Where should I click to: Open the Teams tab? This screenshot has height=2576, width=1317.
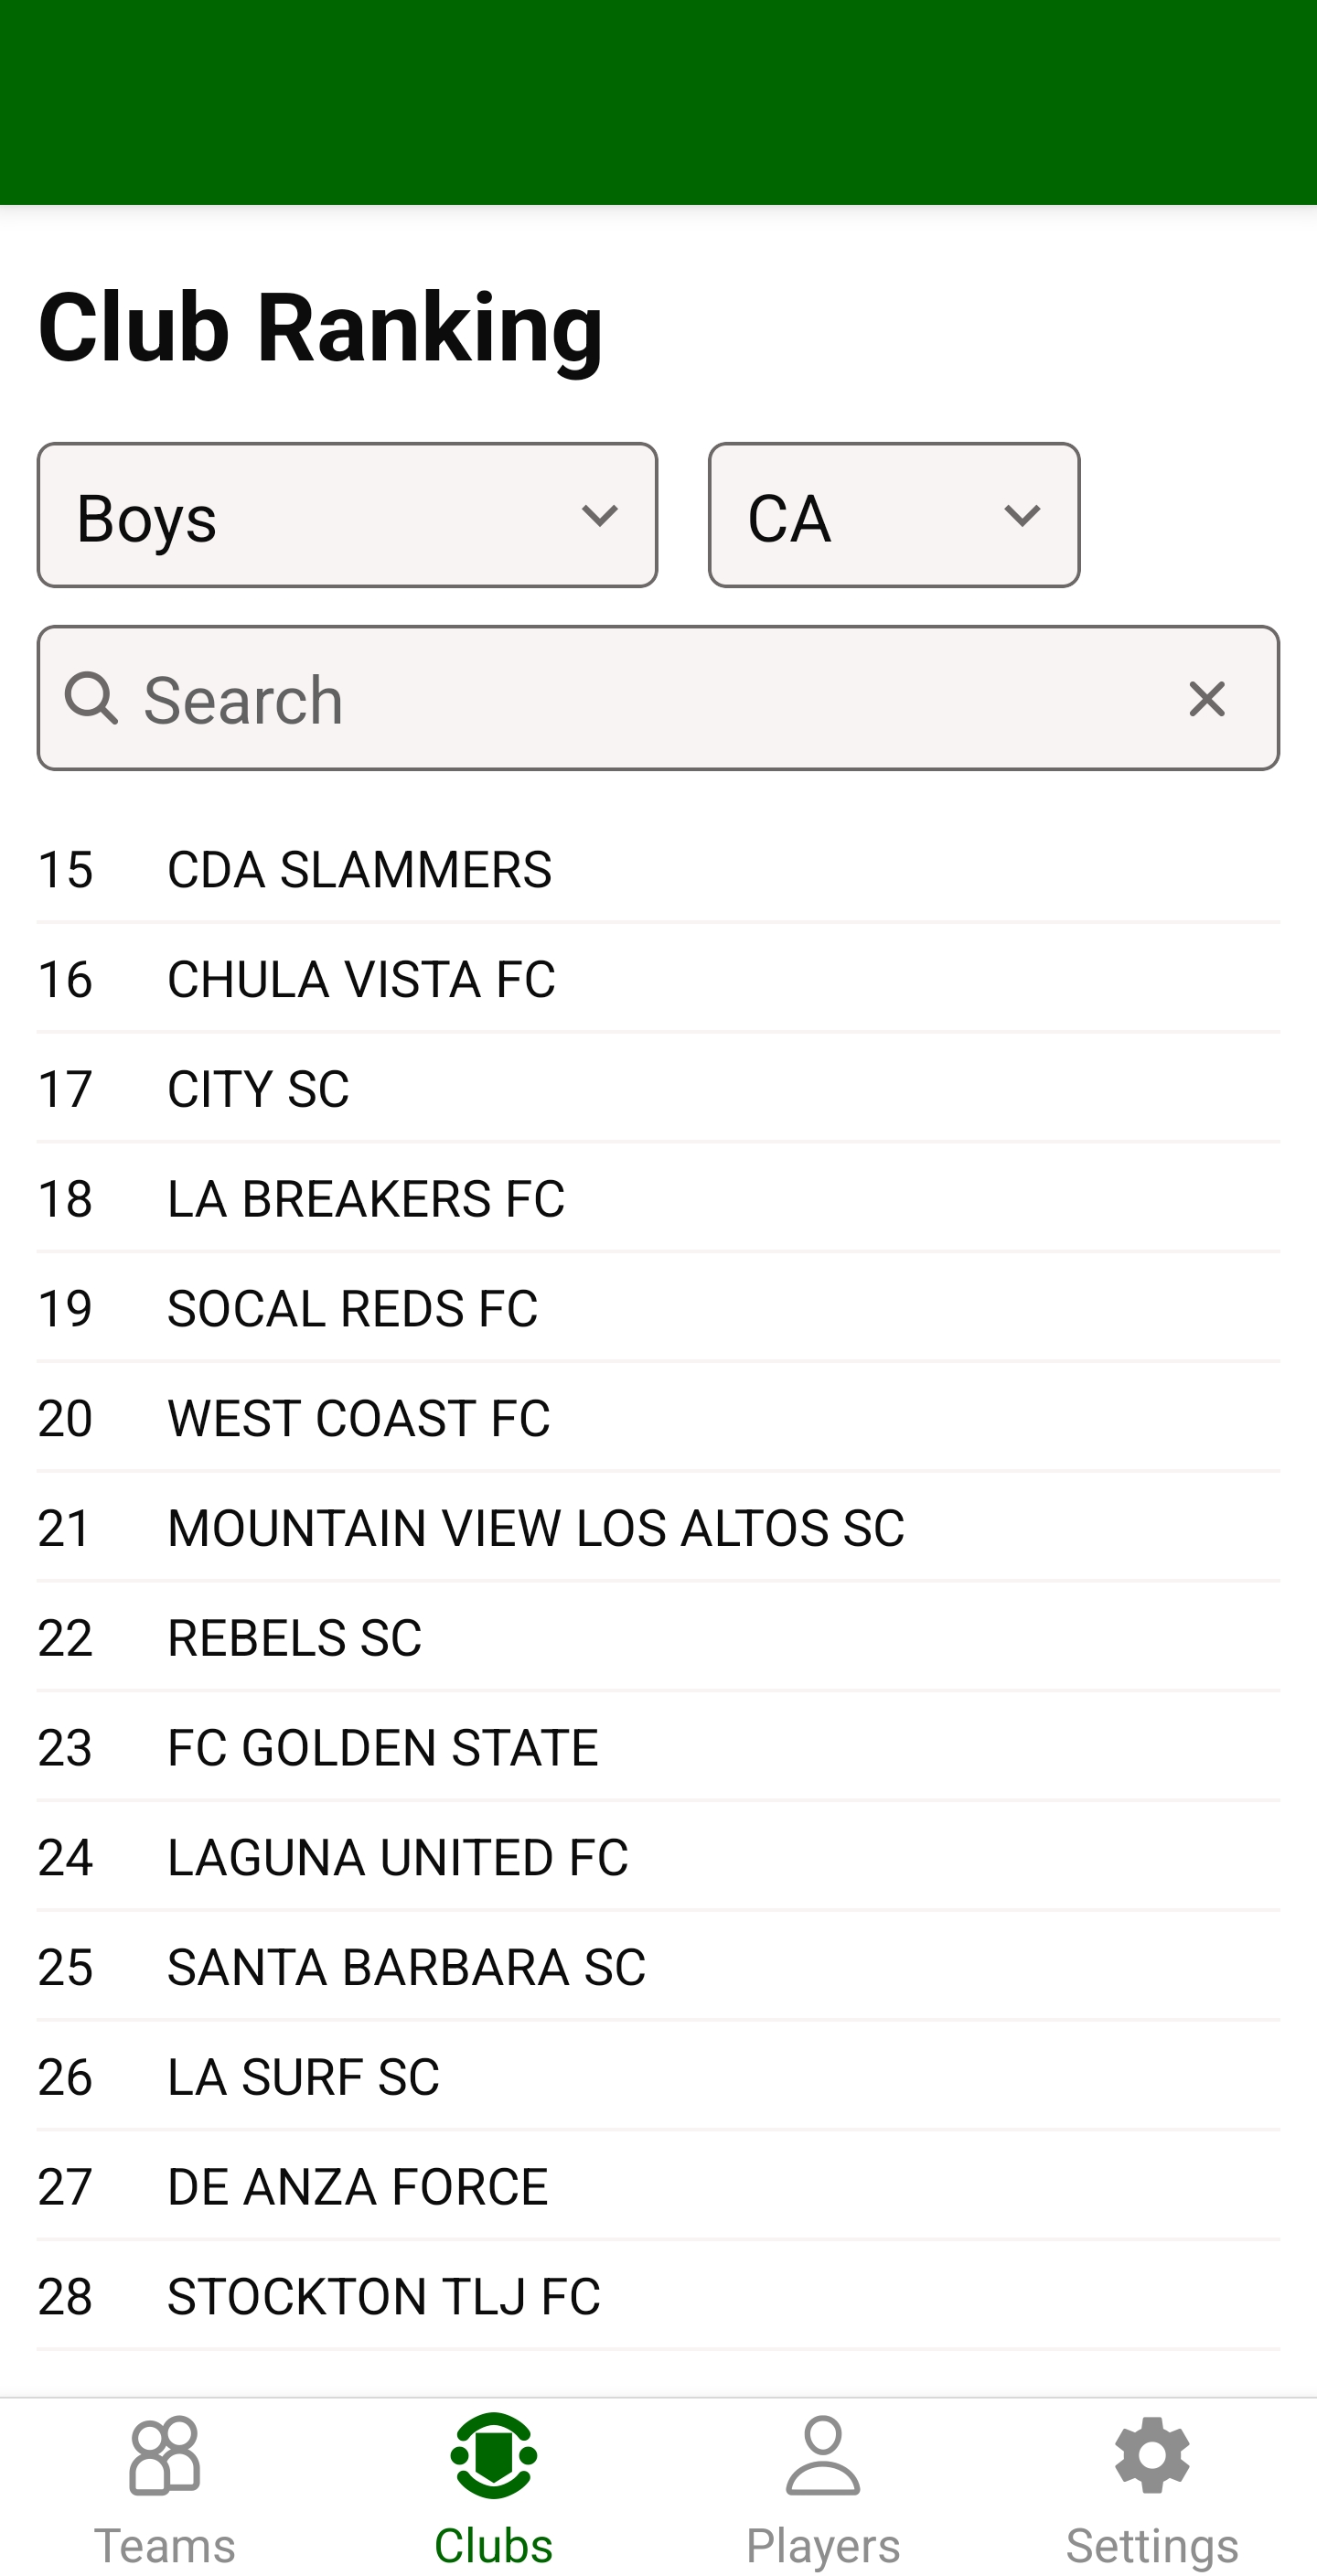pyautogui.click(x=164, y=2488)
